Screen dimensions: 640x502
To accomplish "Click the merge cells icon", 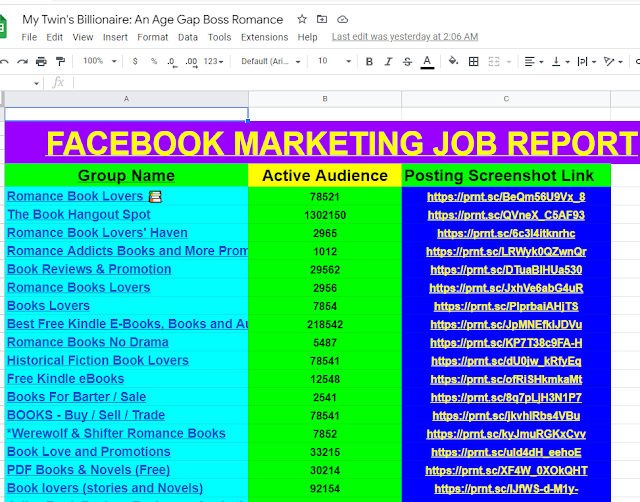I will point(494,62).
